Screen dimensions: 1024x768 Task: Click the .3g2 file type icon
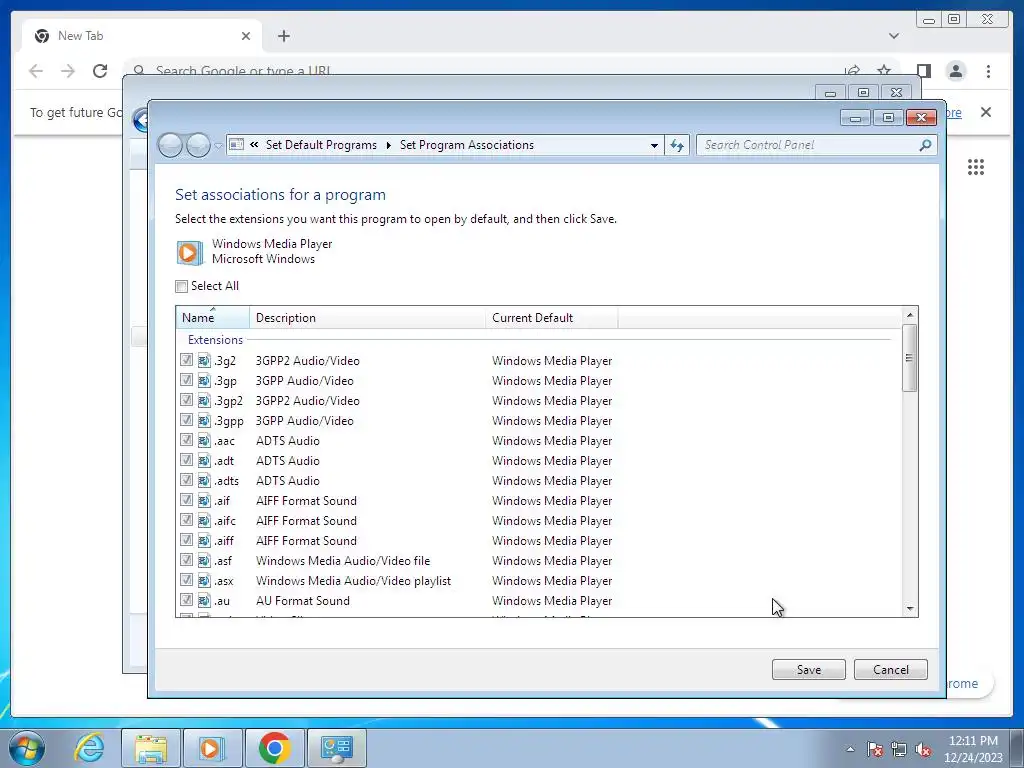tap(204, 360)
